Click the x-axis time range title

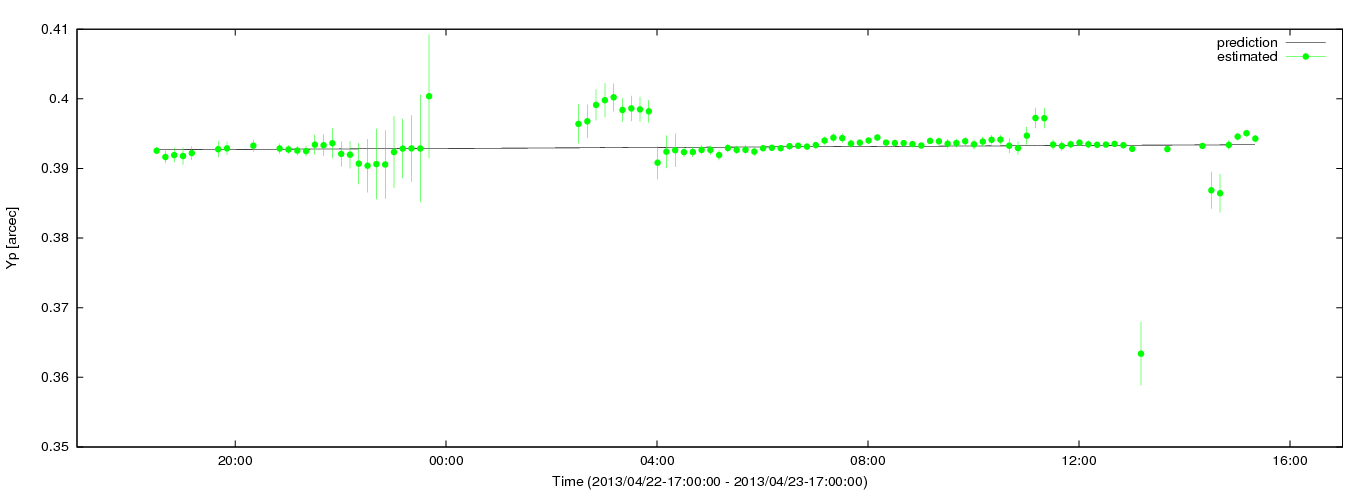[x=710, y=482]
